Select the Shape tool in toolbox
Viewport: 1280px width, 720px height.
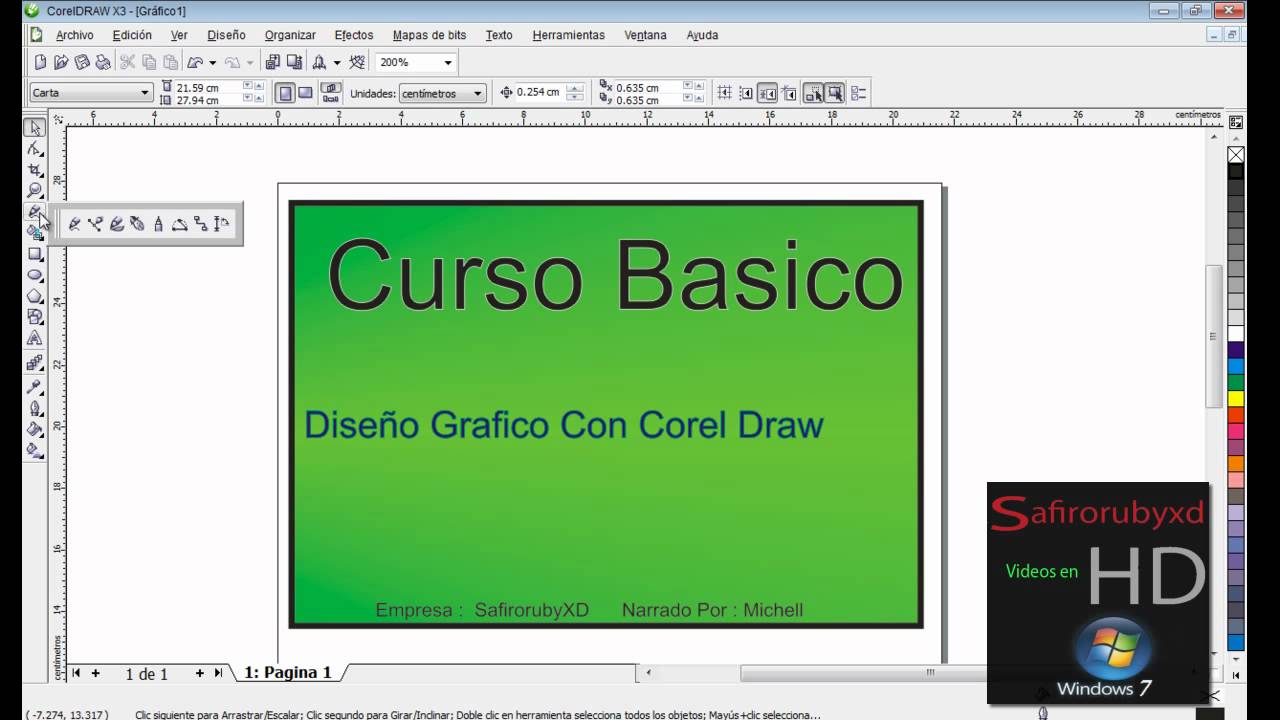pyautogui.click(x=35, y=148)
